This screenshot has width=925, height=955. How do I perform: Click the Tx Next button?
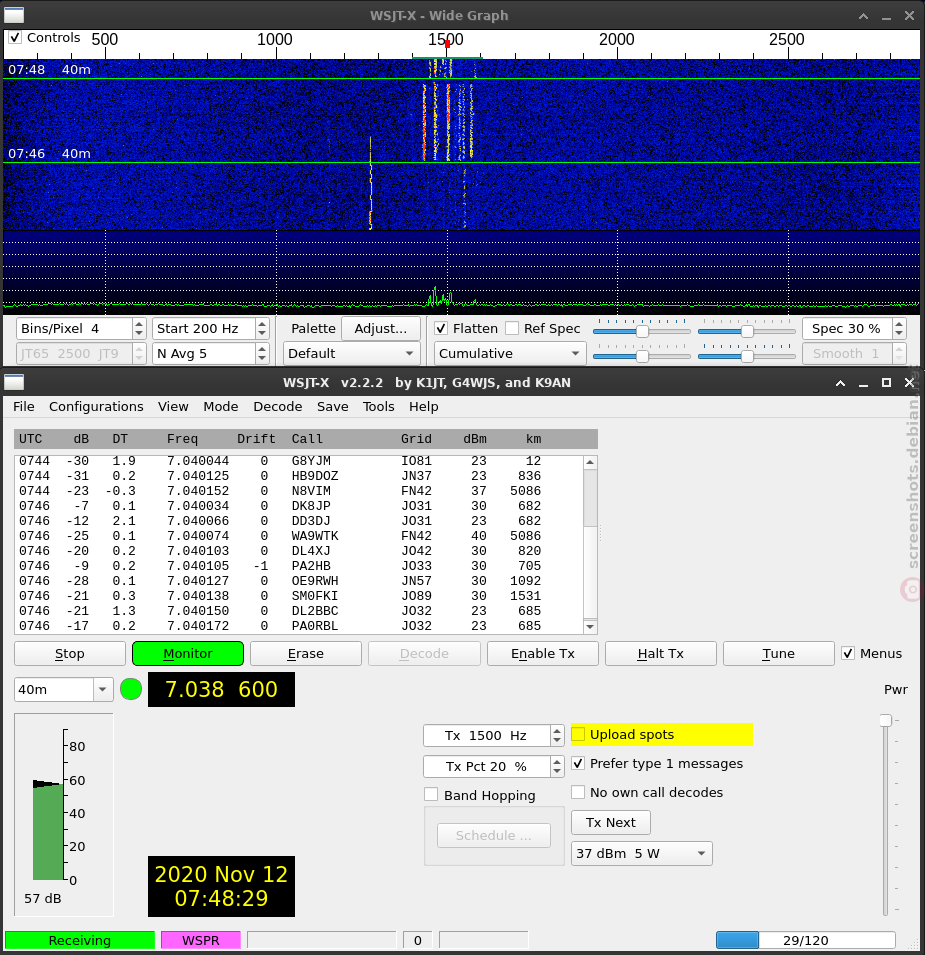611,823
